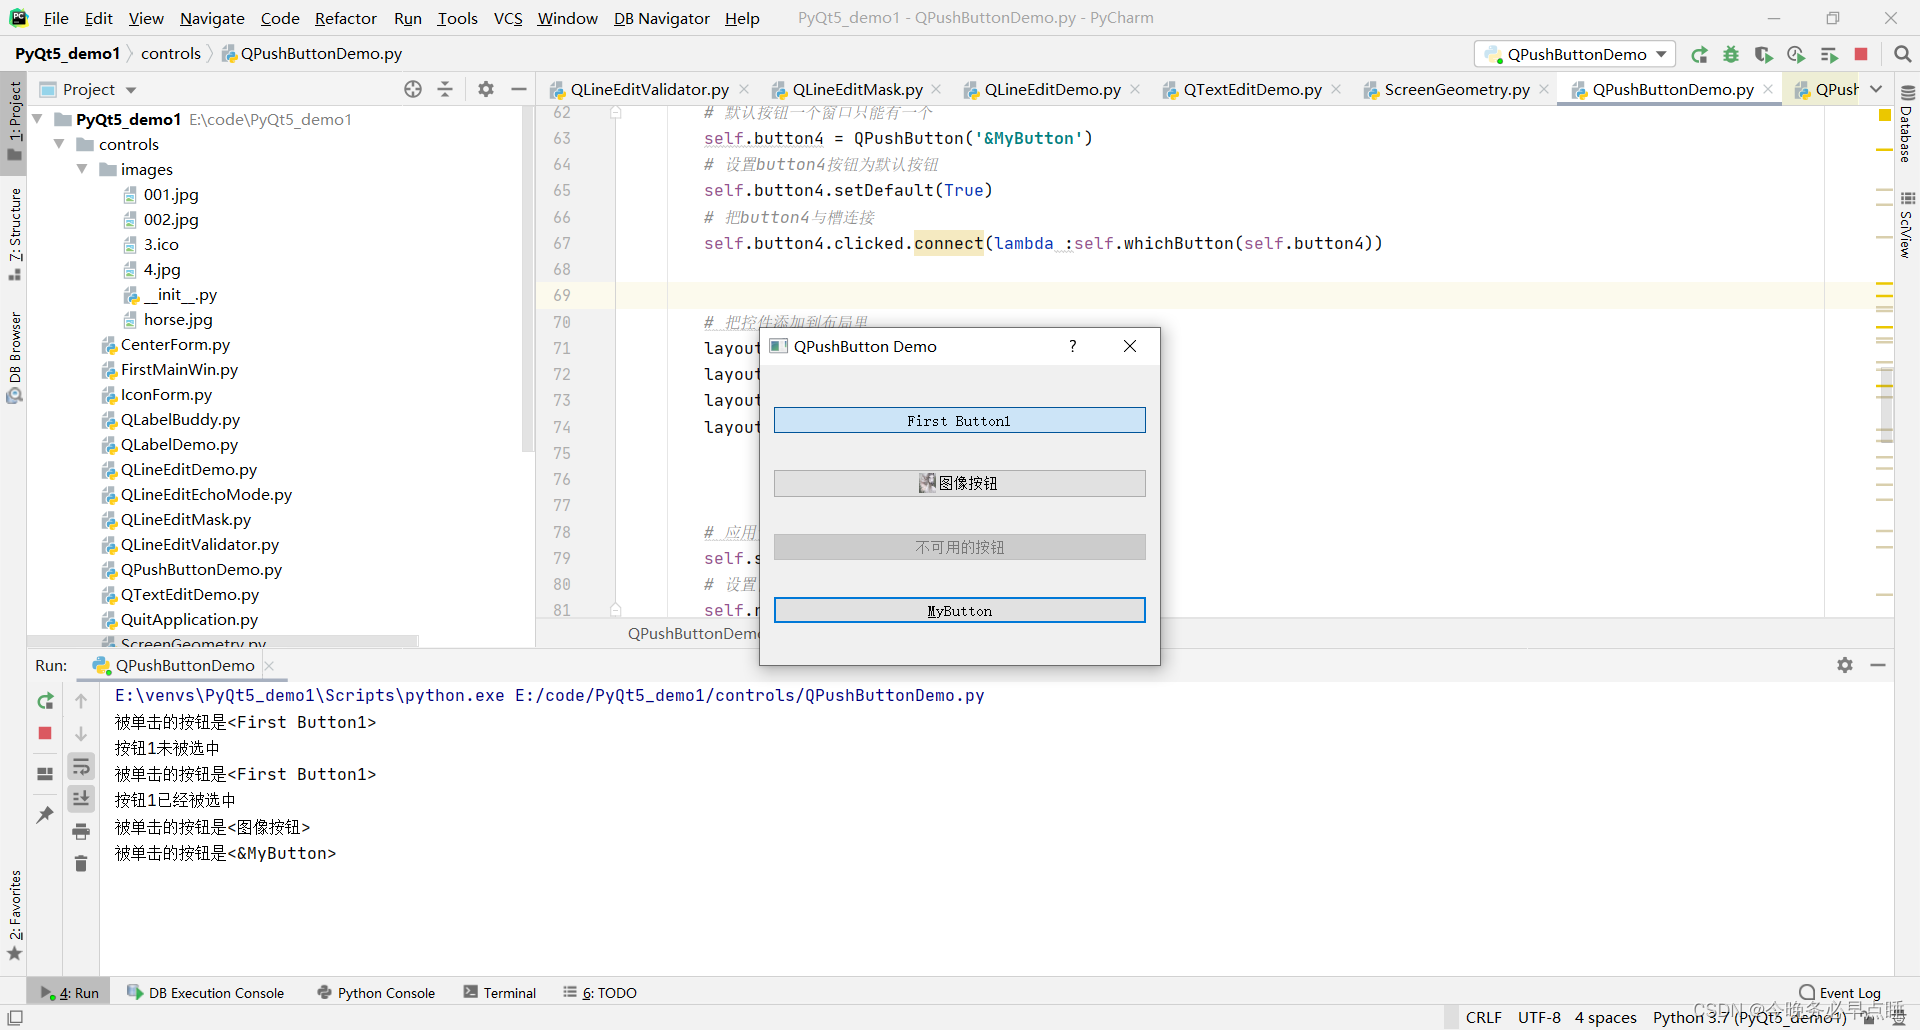Viewport: 1920px width, 1030px height.
Task: Close the QPushButtonDemo run tab
Action: (x=269, y=666)
